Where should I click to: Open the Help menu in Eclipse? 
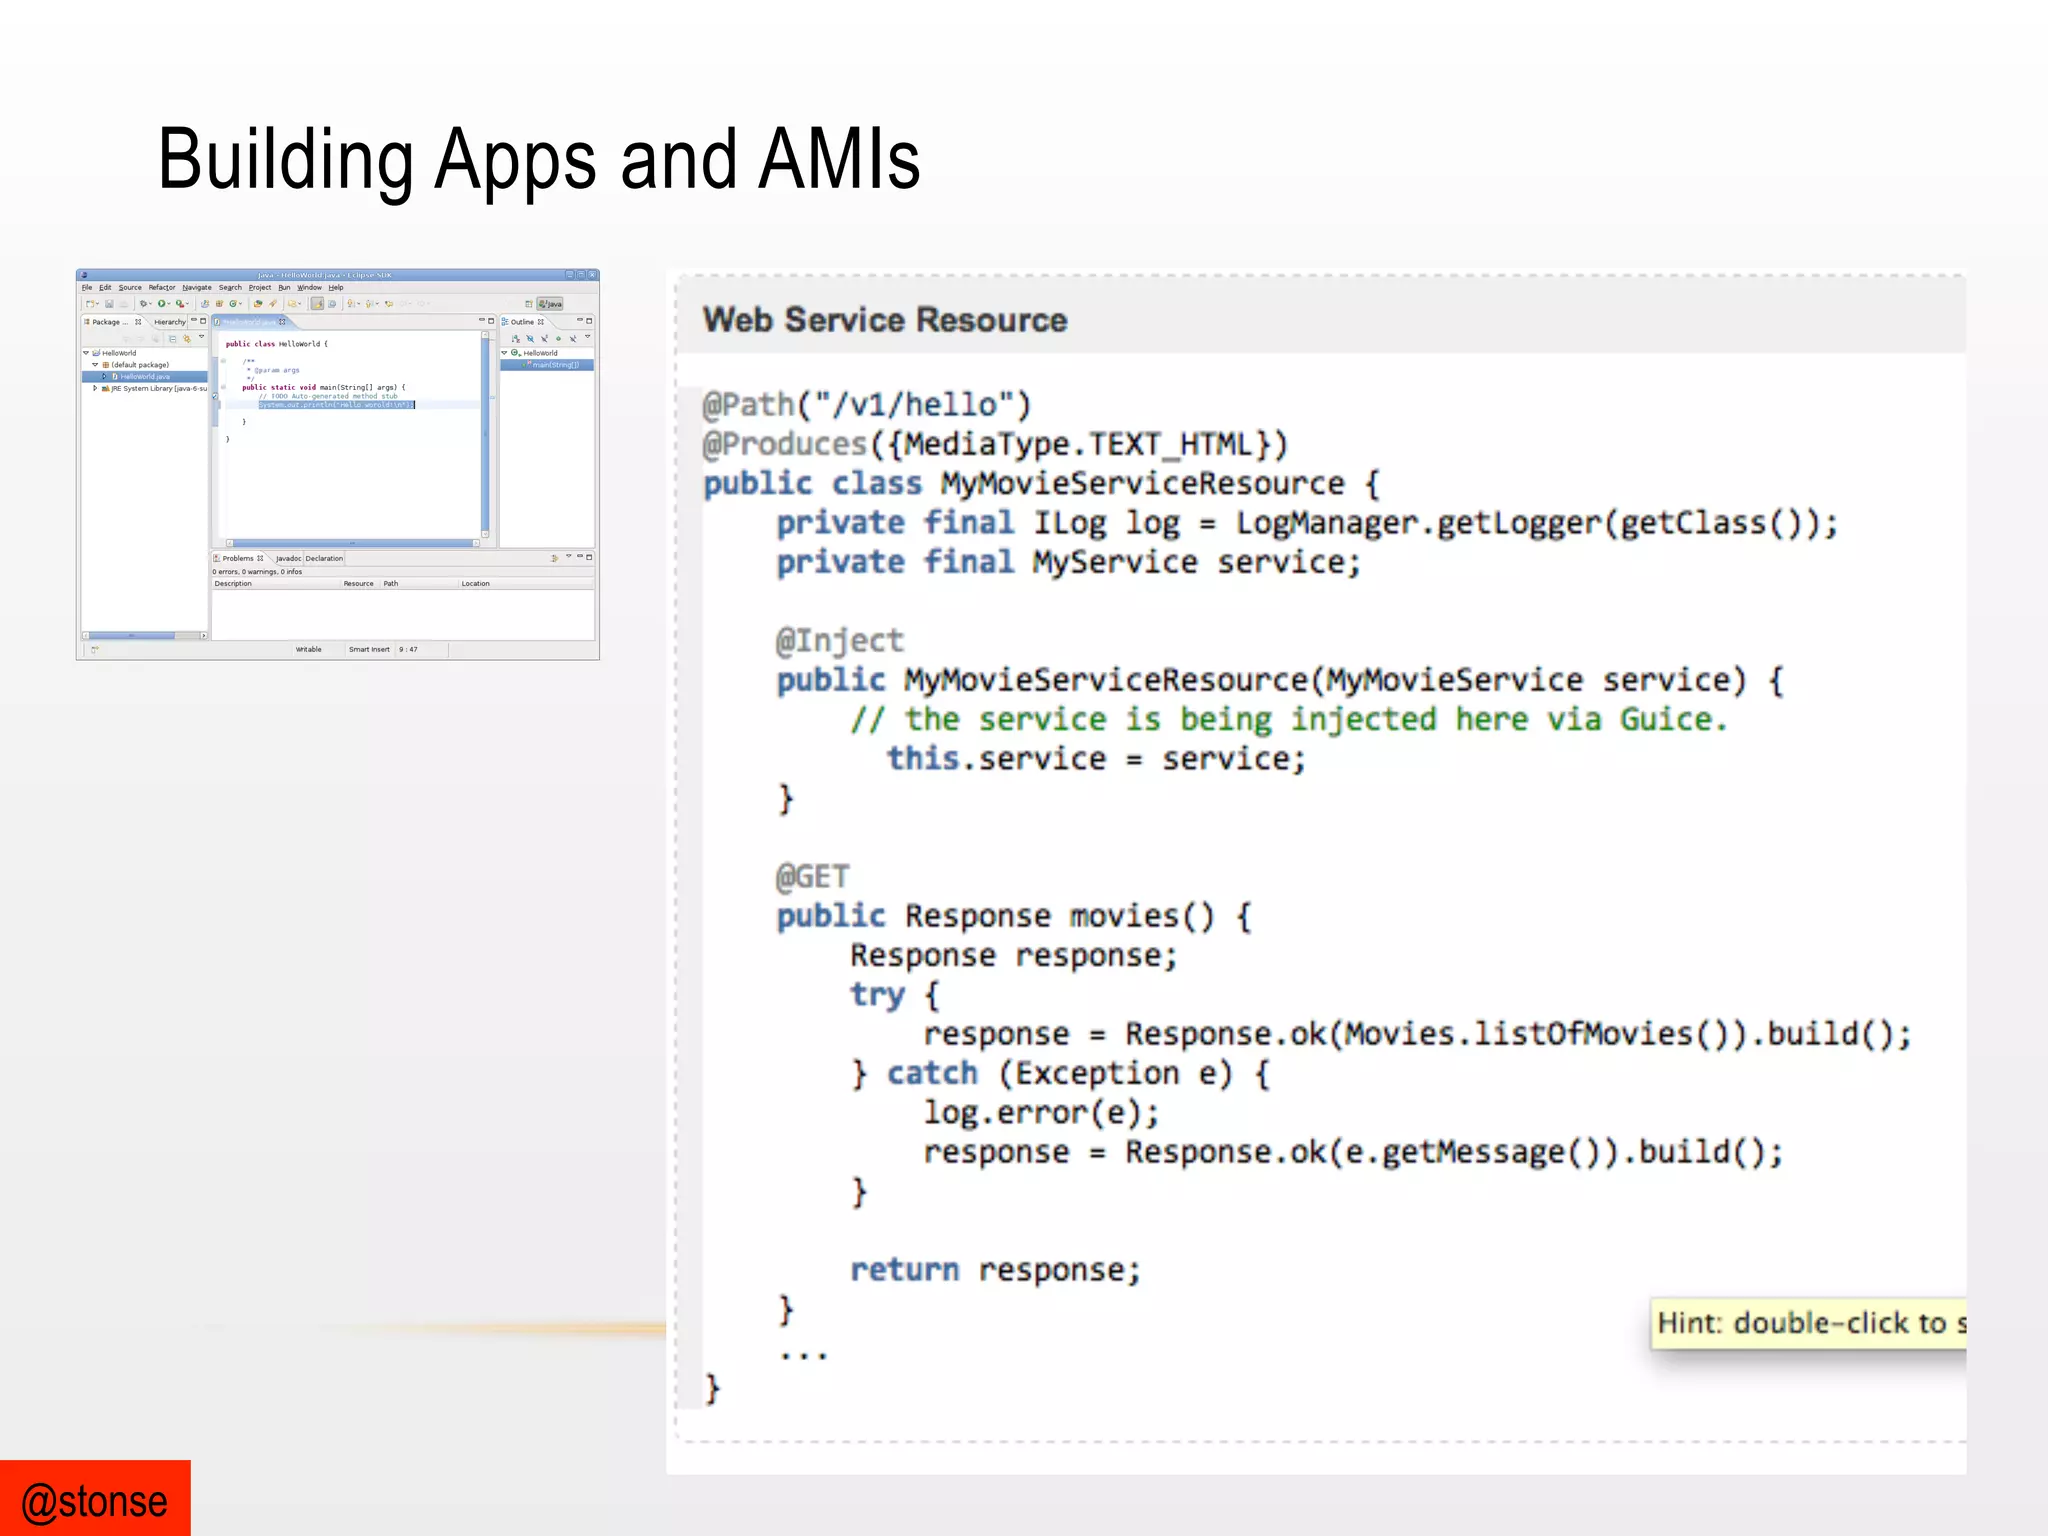[336, 287]
